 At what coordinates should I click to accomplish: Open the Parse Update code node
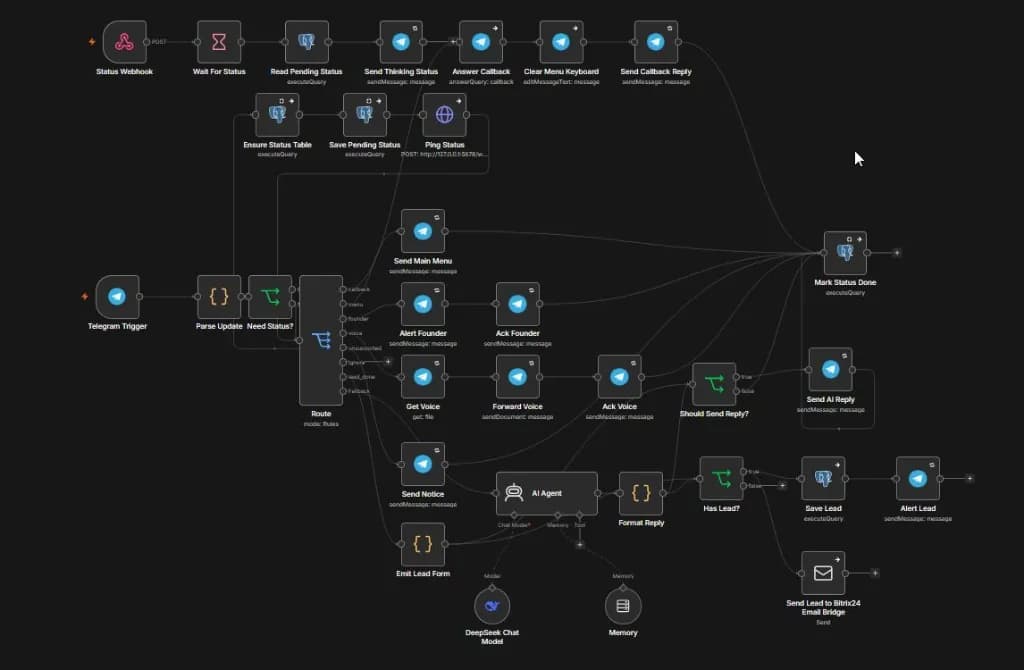pyautogui.click(x=219, y=296)
